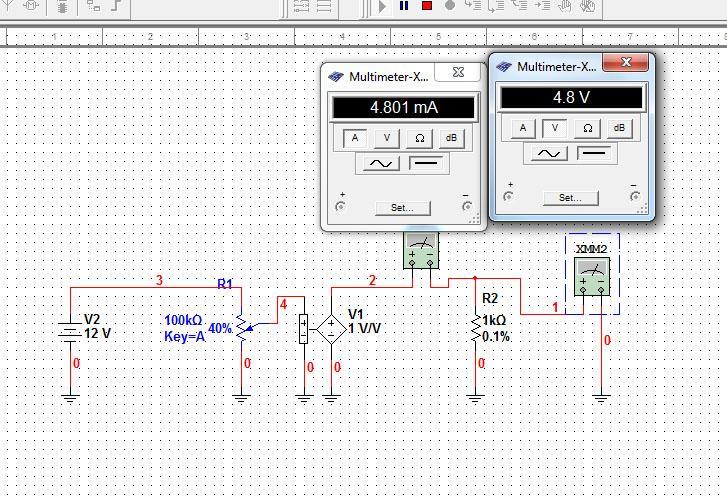Click the Step Into debug icon
Image resolution: width=727 pixels, height=497 pixels.
pyautogui.click(x=473, y=5)
